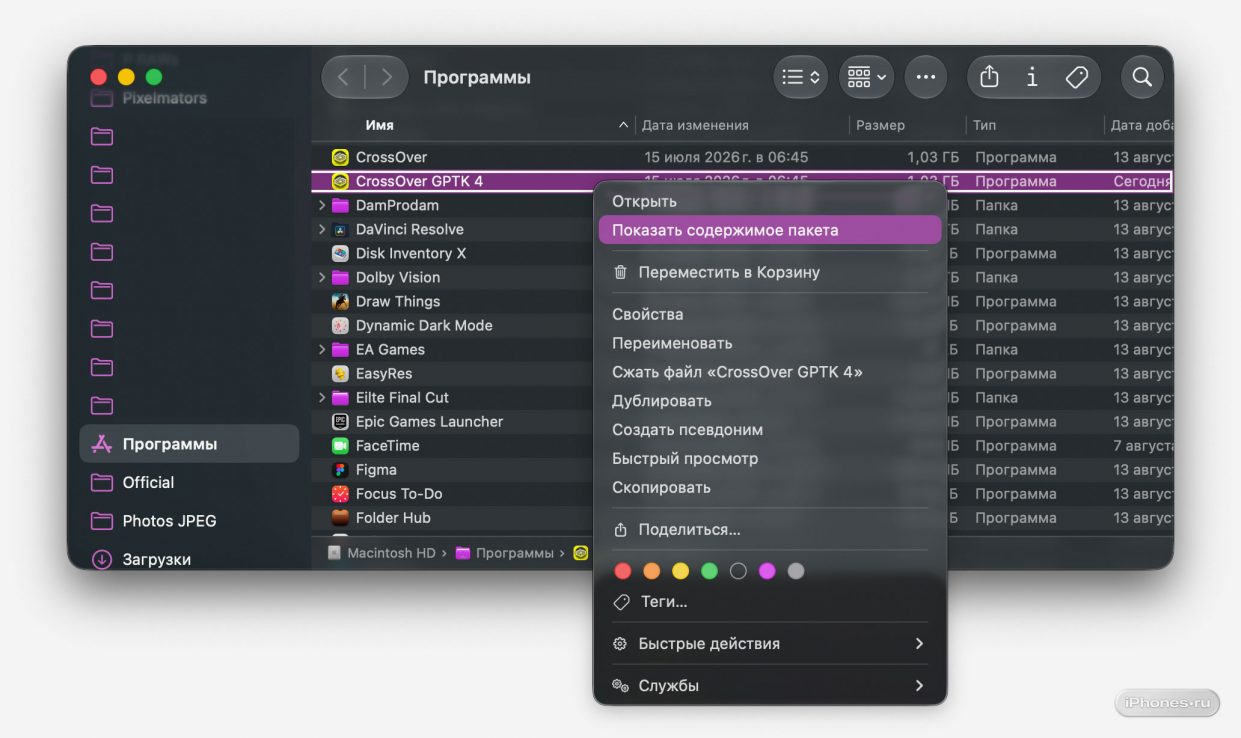The width and height of the screenshot is (1241, 738).
Task: Click Macintosh HD in the path bar
Action: point(381,553)
